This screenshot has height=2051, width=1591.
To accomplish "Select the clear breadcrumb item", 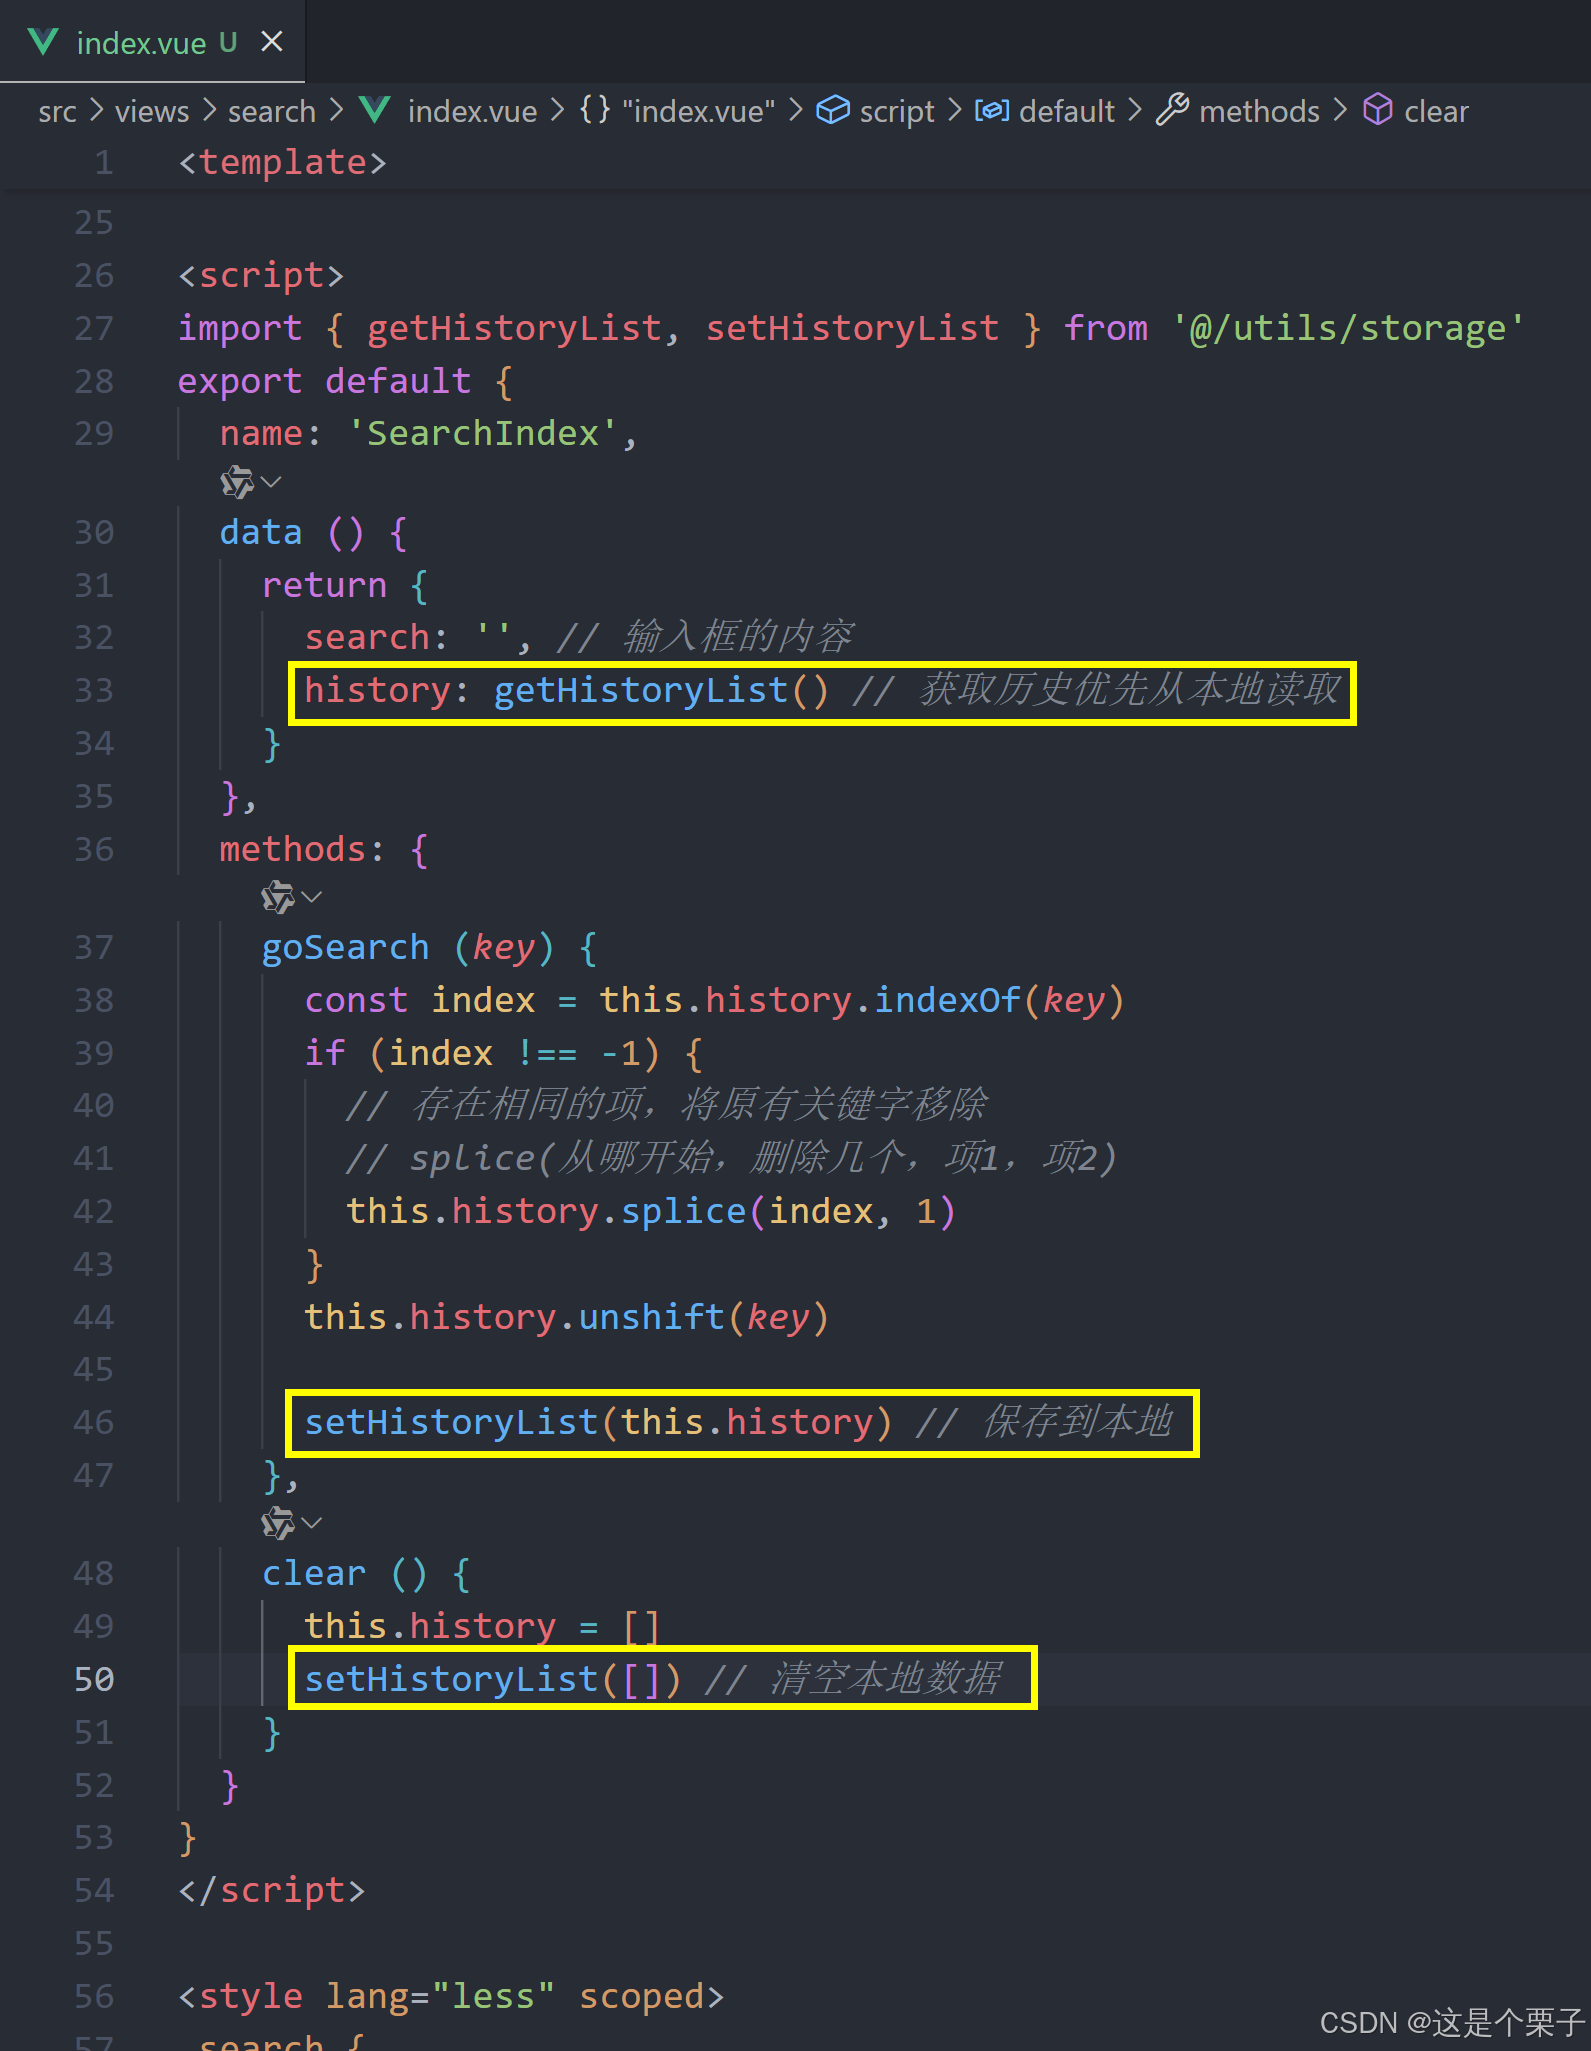I will pos(1436,111).
